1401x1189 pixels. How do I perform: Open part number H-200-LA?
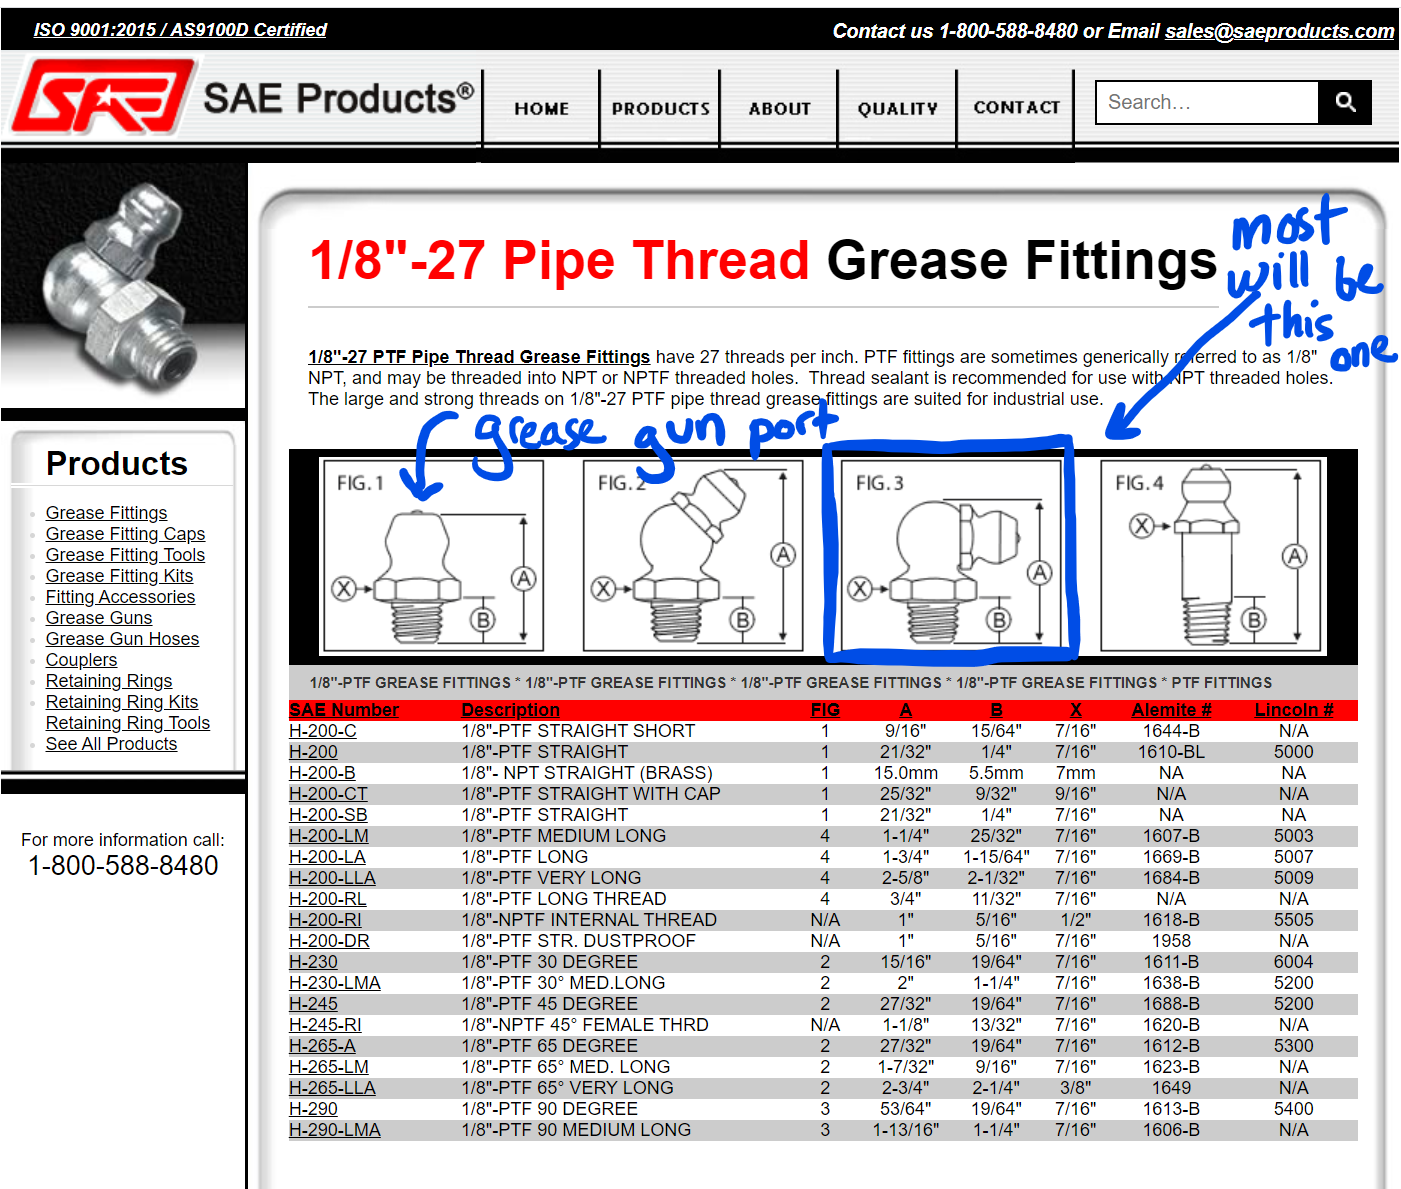click(327, 857)
